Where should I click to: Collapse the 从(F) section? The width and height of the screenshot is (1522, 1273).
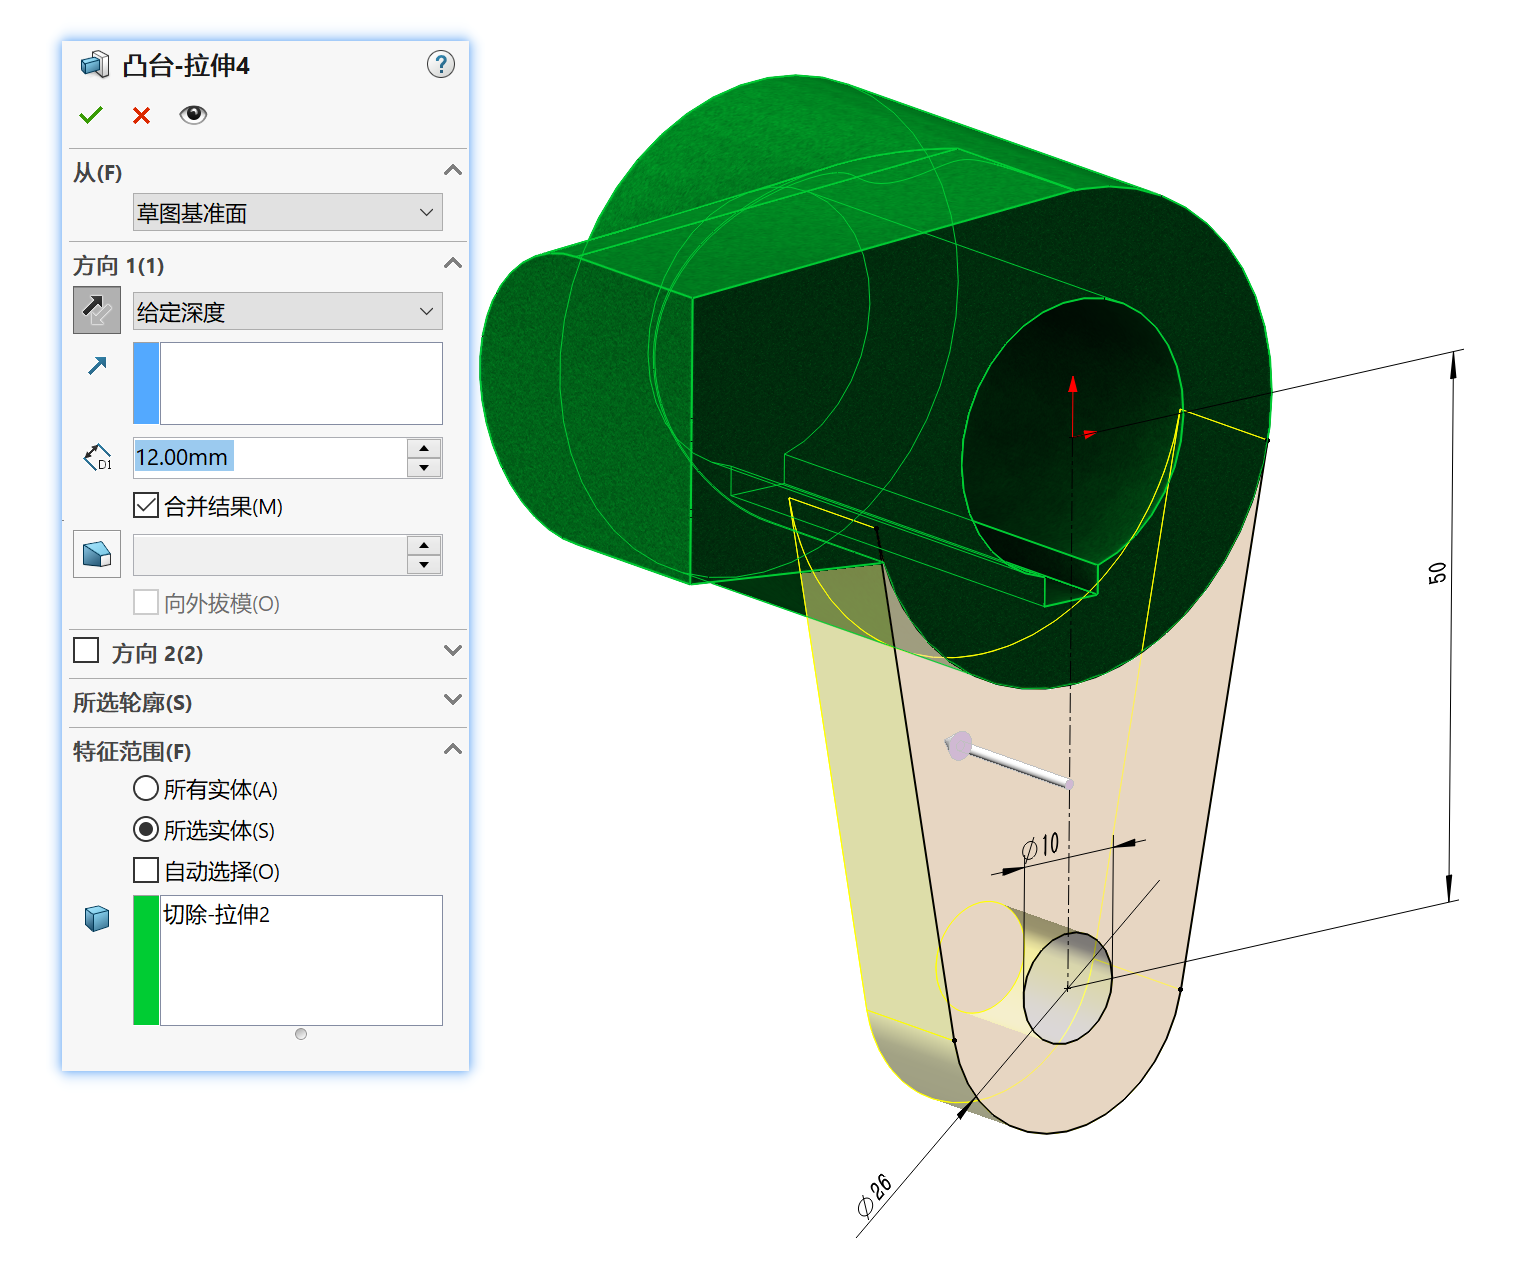tap(453, 171)
